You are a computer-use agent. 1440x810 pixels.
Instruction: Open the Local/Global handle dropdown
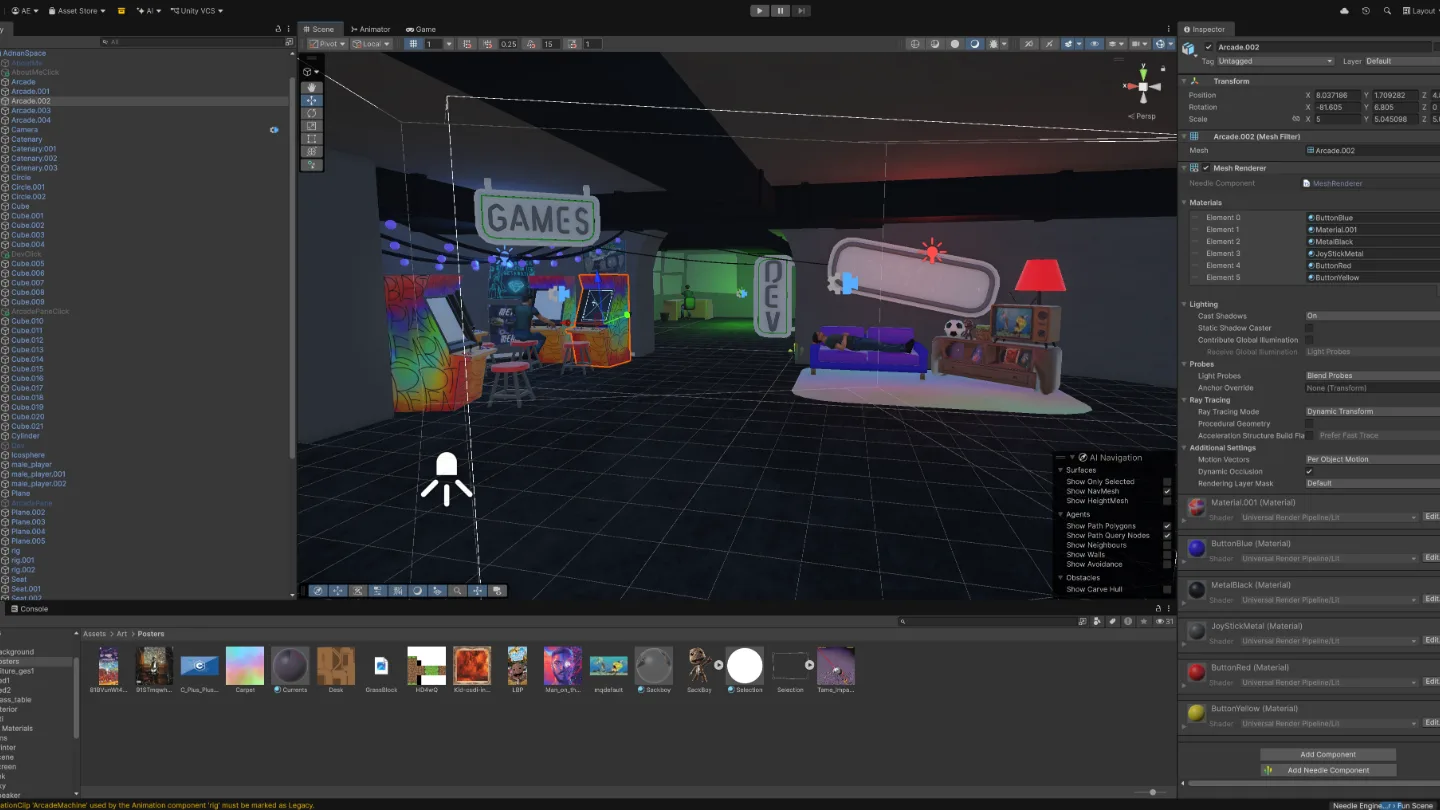370,44
